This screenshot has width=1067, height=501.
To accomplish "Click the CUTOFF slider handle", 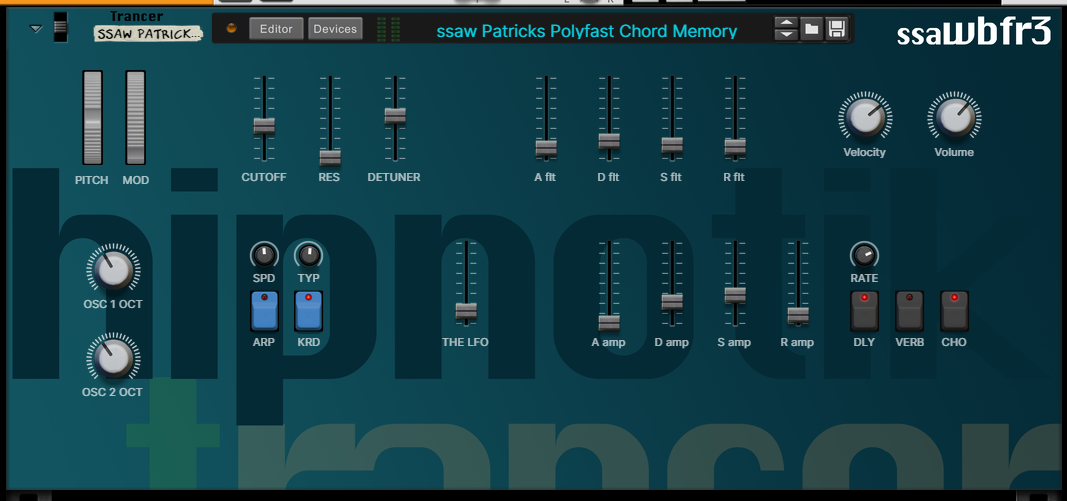I will tap(264, 126).
